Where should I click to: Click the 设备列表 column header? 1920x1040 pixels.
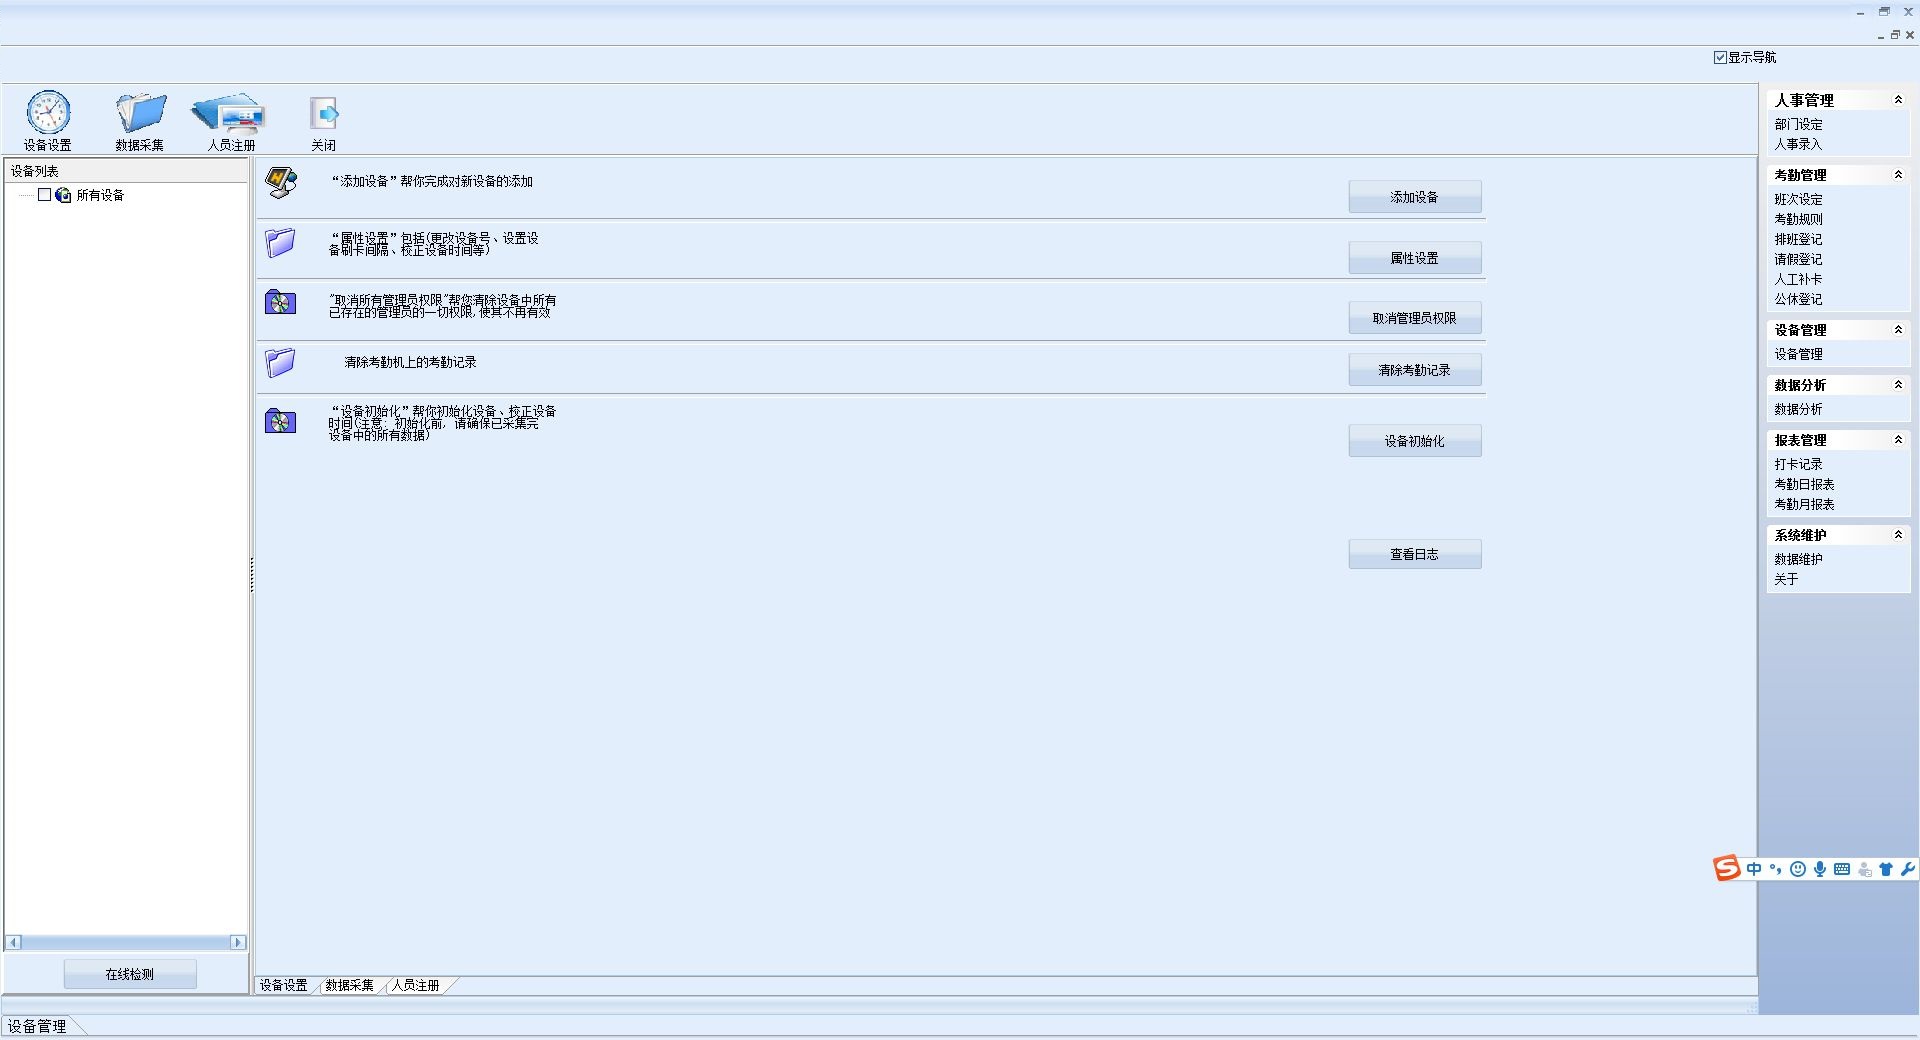tap(126, 171)
